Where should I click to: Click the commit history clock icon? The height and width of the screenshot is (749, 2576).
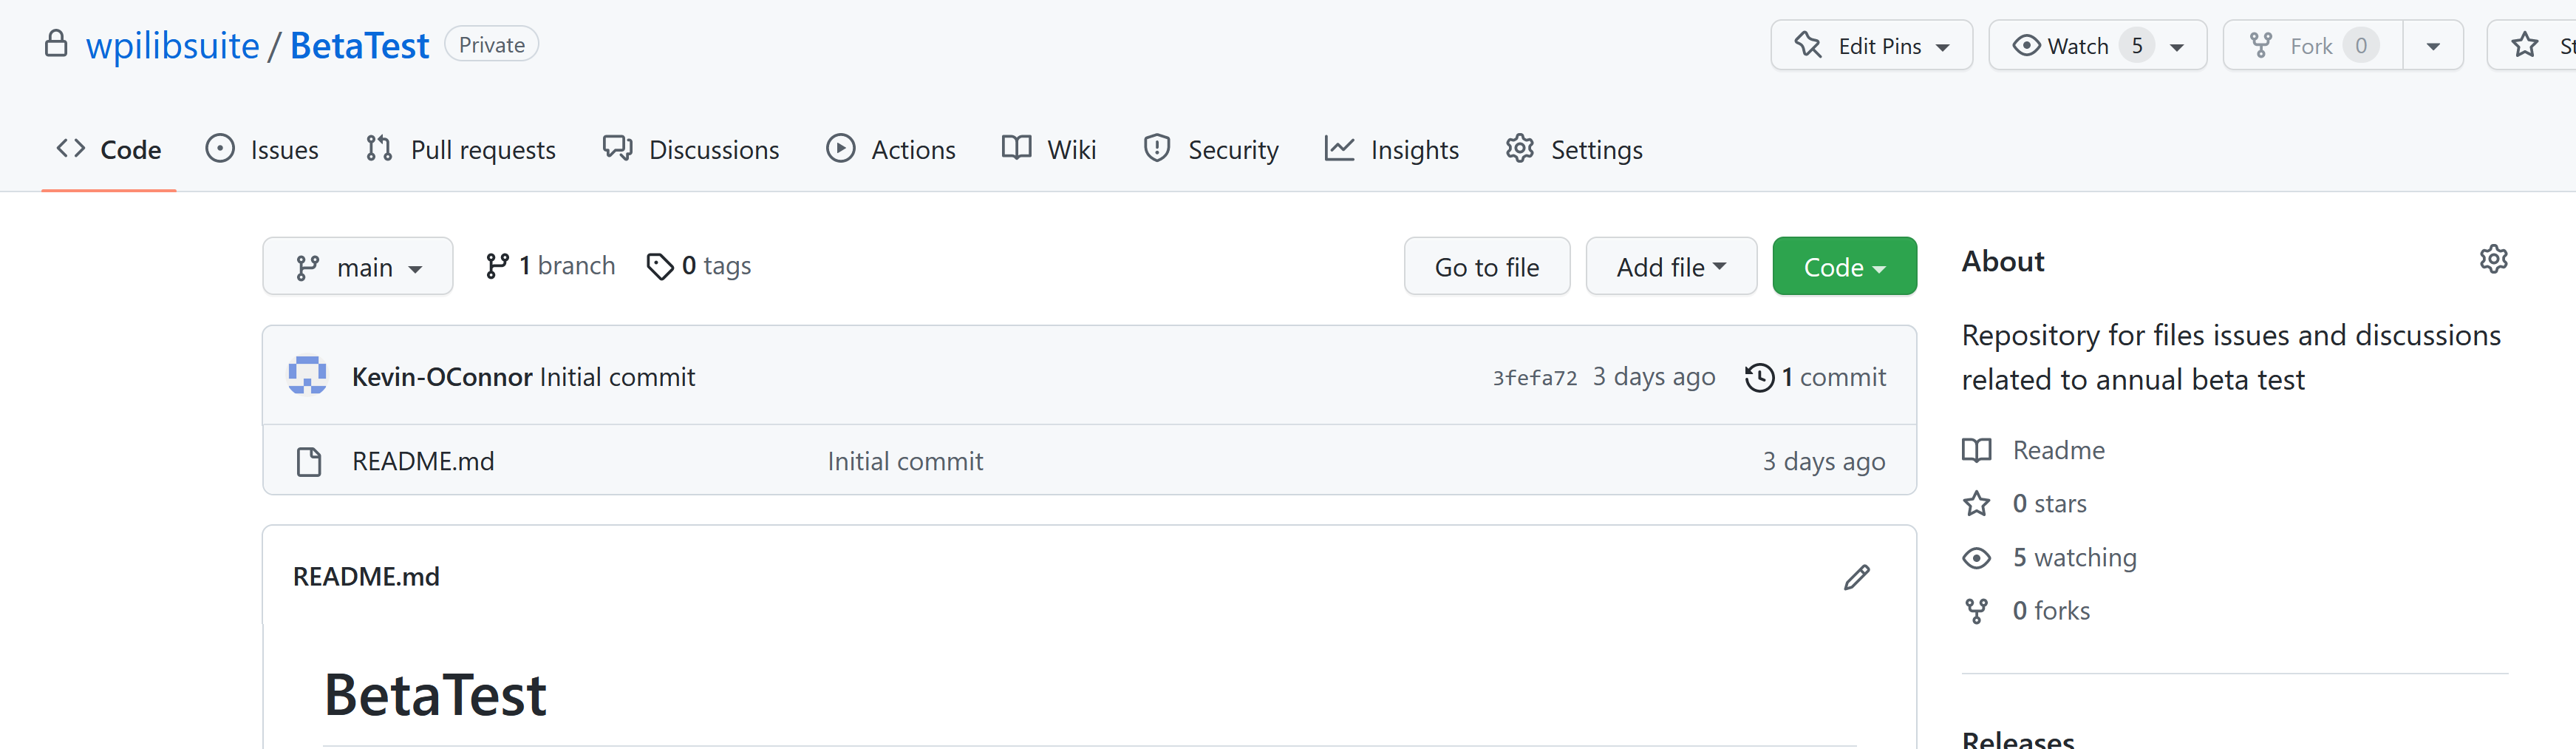[x=1759, y=378]
